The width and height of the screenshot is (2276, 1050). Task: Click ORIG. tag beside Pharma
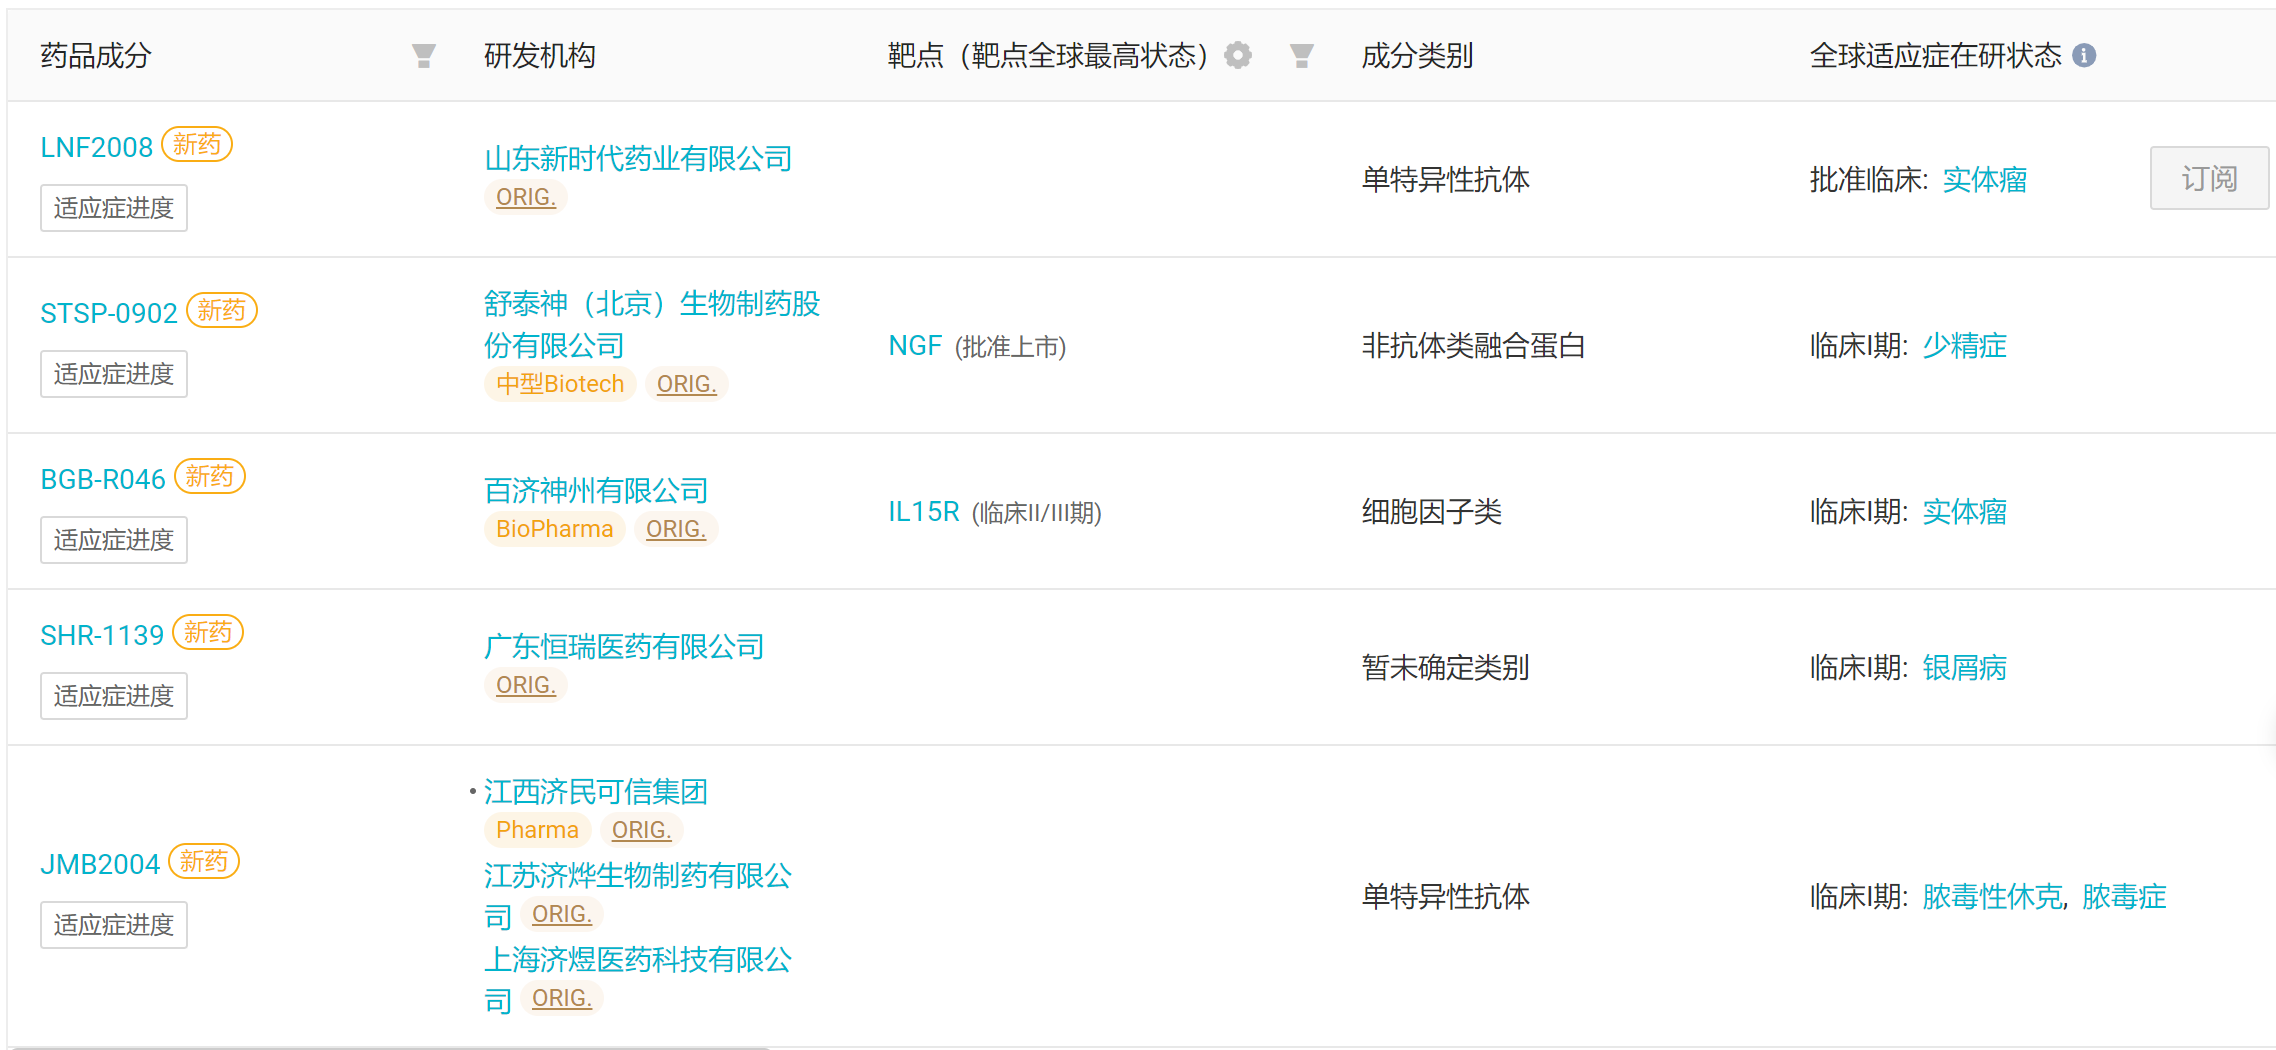642,830
